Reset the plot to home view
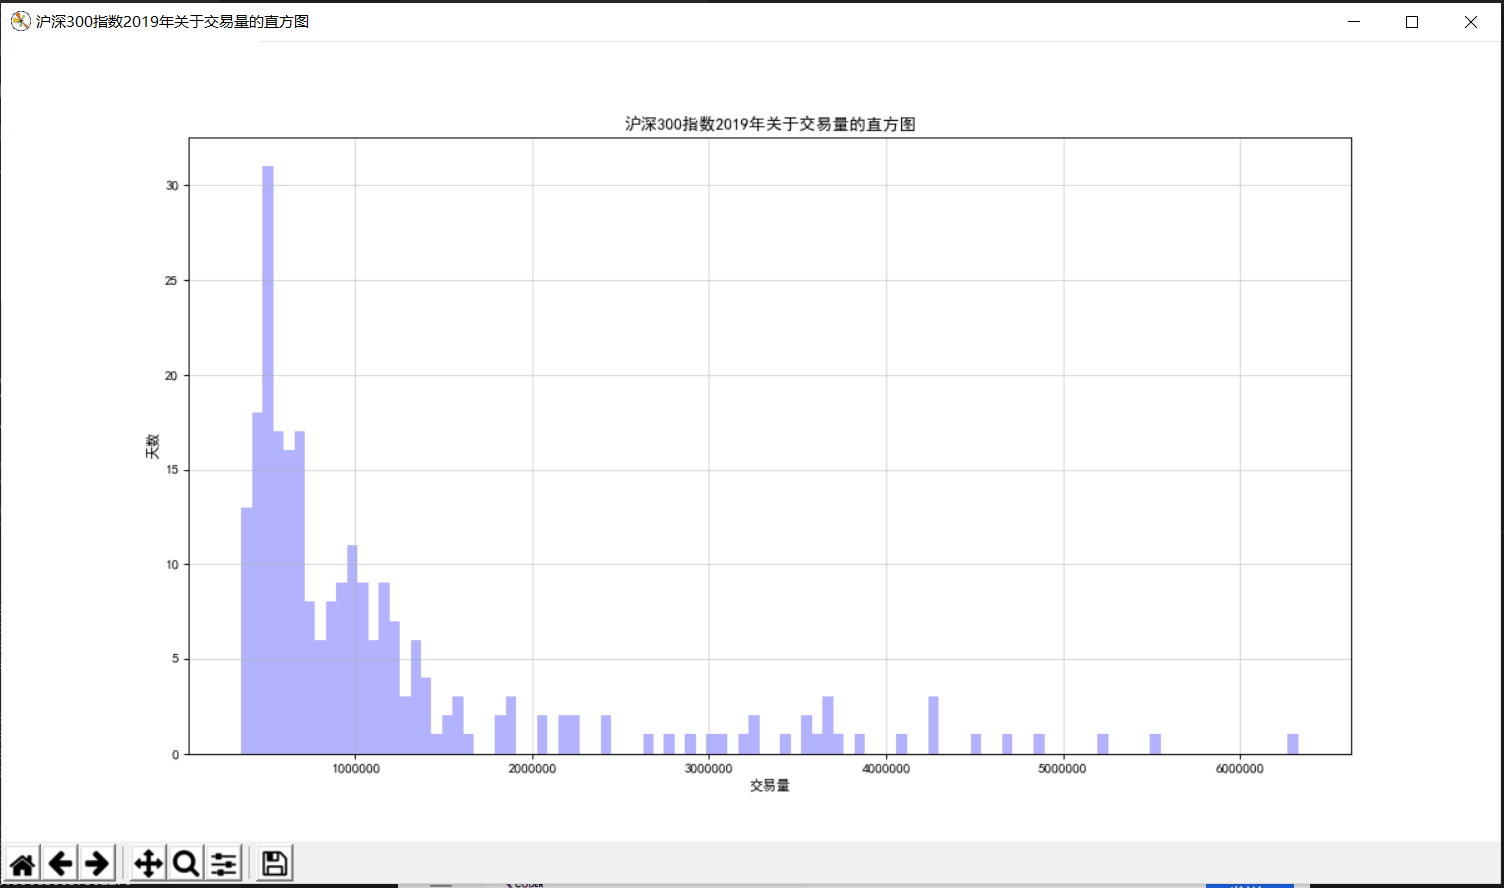Viewport: 1504px width, 888px height. pos(22,863)
